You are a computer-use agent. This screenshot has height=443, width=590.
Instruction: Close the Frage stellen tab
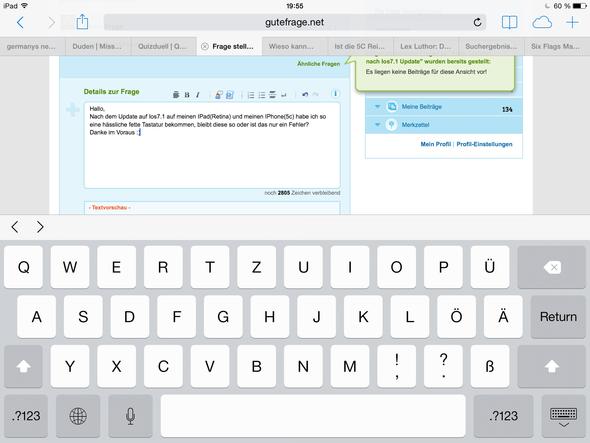pyautogui.click(x=204, y=46)
